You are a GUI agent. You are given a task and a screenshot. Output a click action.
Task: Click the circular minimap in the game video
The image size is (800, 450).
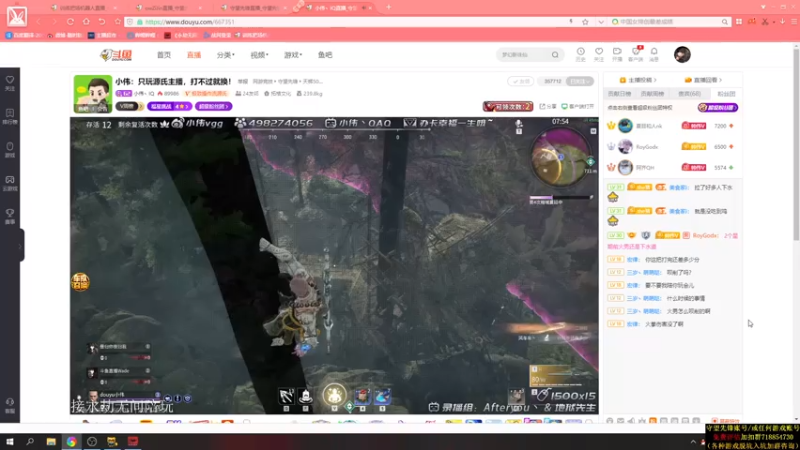(561, 157)
